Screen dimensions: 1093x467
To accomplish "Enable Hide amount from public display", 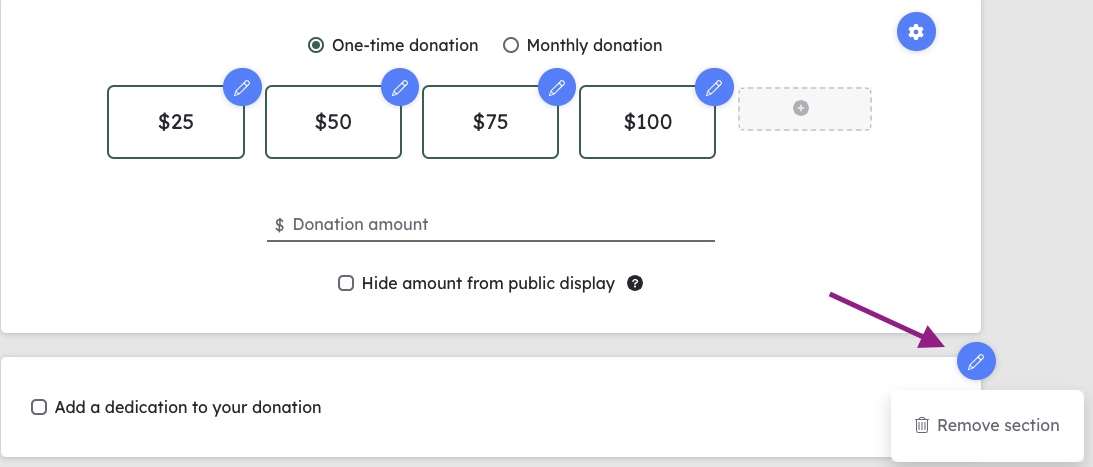I will point(346,283).
